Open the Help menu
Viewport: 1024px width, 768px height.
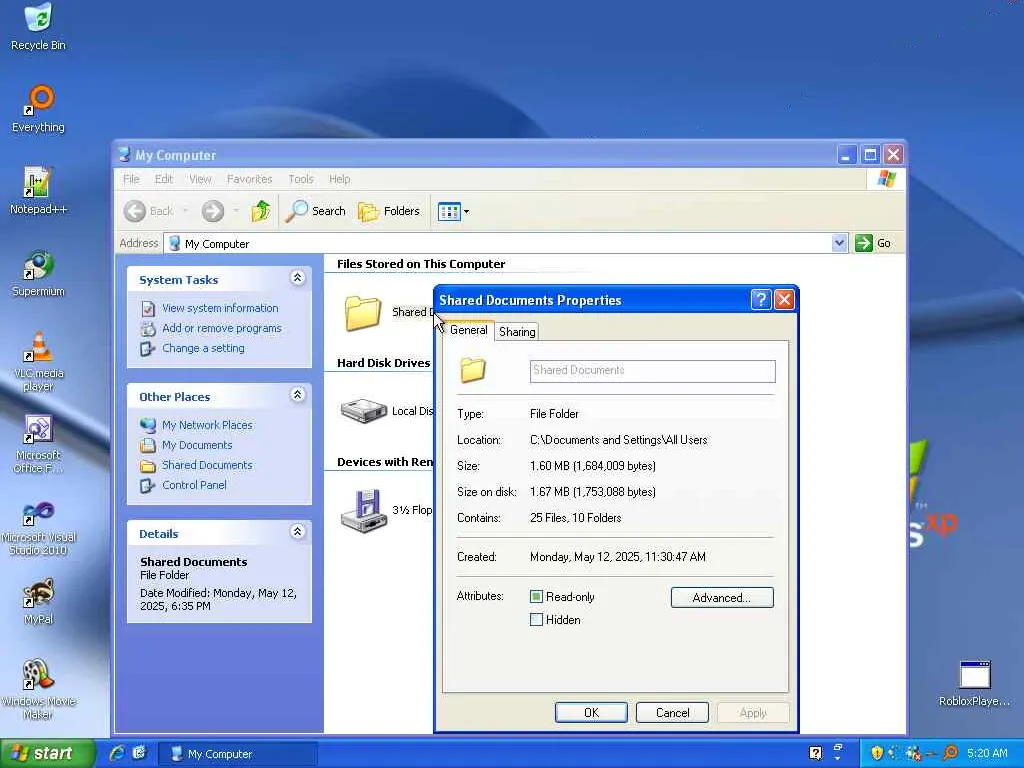[340, 179]
